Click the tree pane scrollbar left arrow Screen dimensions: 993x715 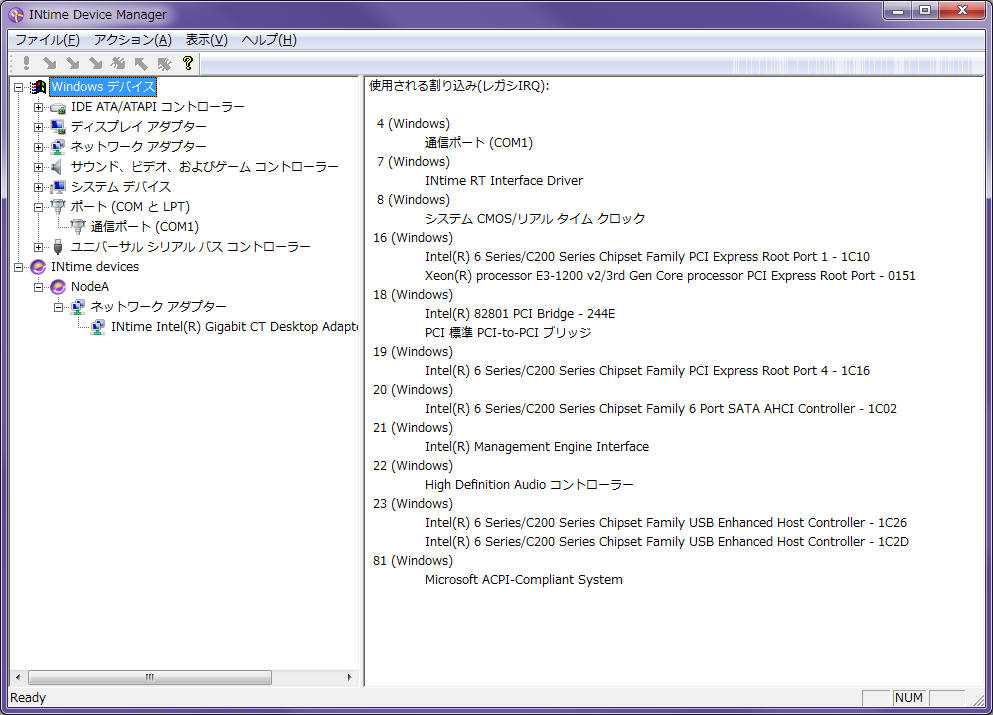(18, 677)
